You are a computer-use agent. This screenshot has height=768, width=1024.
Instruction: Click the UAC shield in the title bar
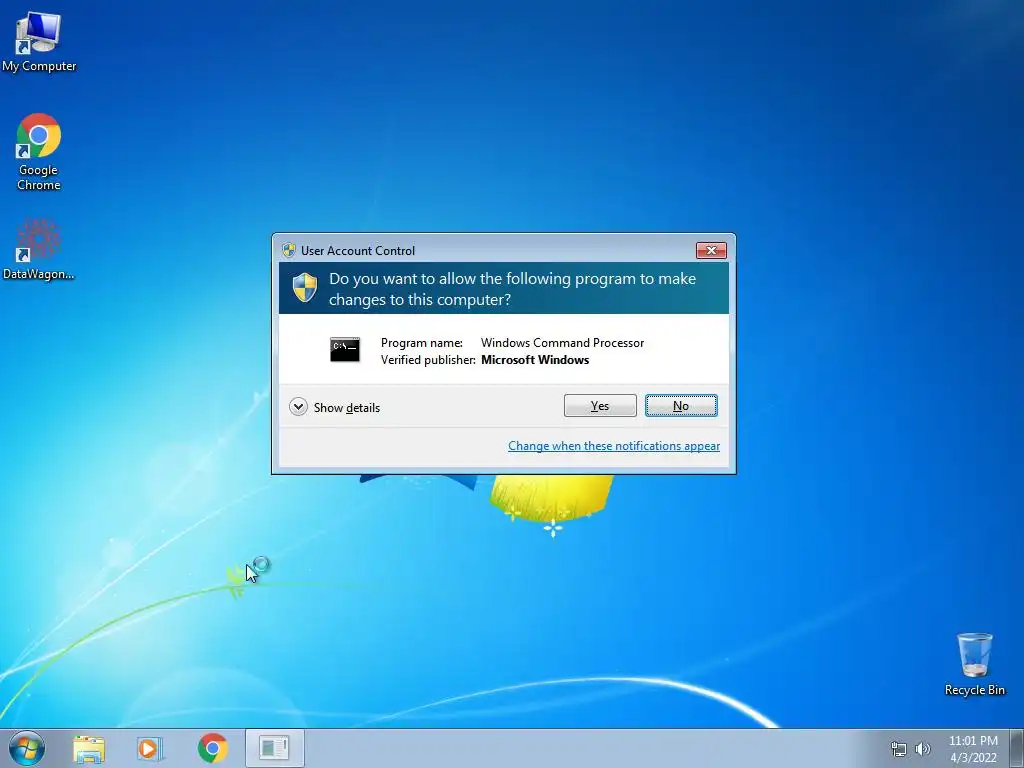(x=289, y=250)
